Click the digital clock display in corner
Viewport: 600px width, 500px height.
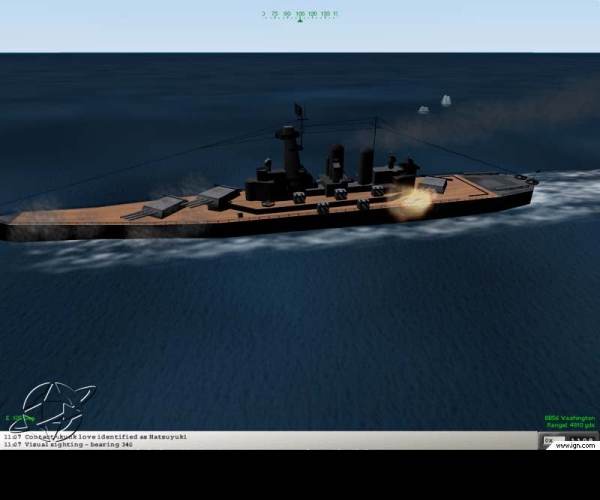pos(583,440)
